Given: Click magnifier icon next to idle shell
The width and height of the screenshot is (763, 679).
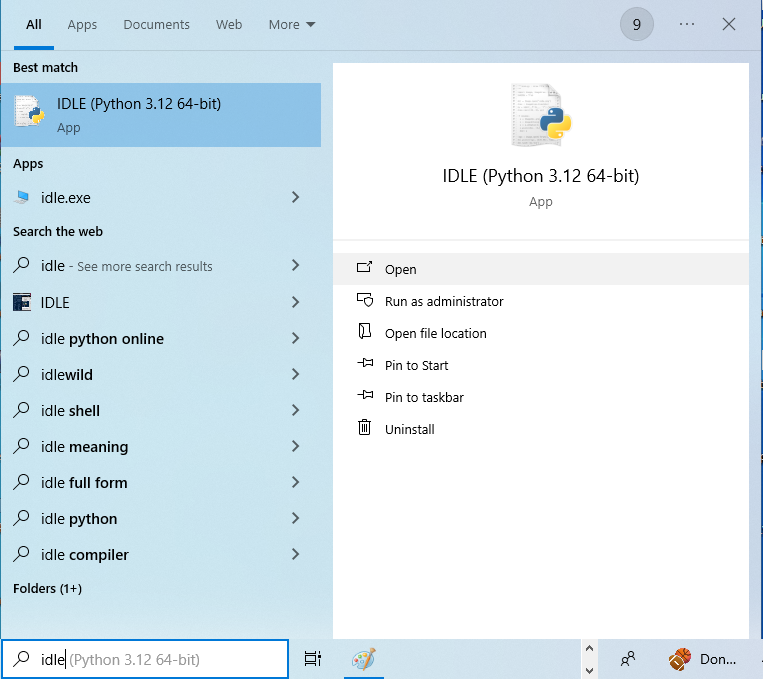Looking at the screenshot, I should (x=21, y=410).
